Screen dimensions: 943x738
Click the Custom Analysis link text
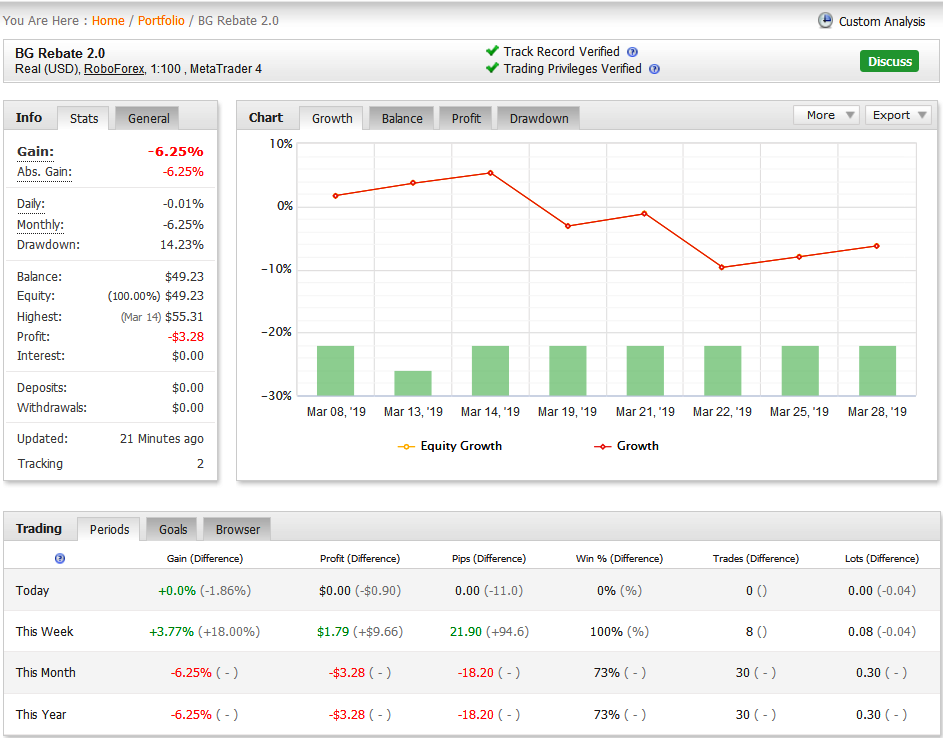(x=882, y=22)
